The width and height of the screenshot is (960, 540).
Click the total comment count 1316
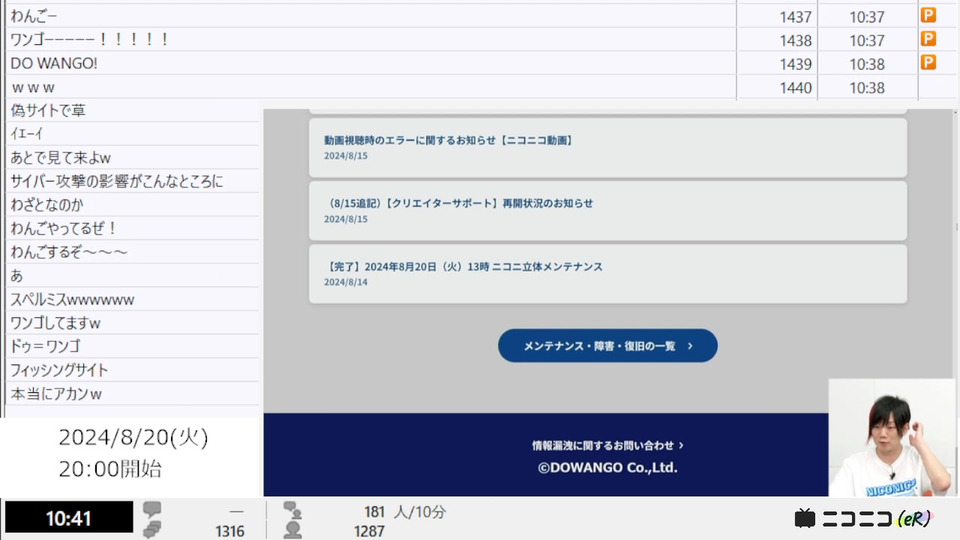[230, 531]
